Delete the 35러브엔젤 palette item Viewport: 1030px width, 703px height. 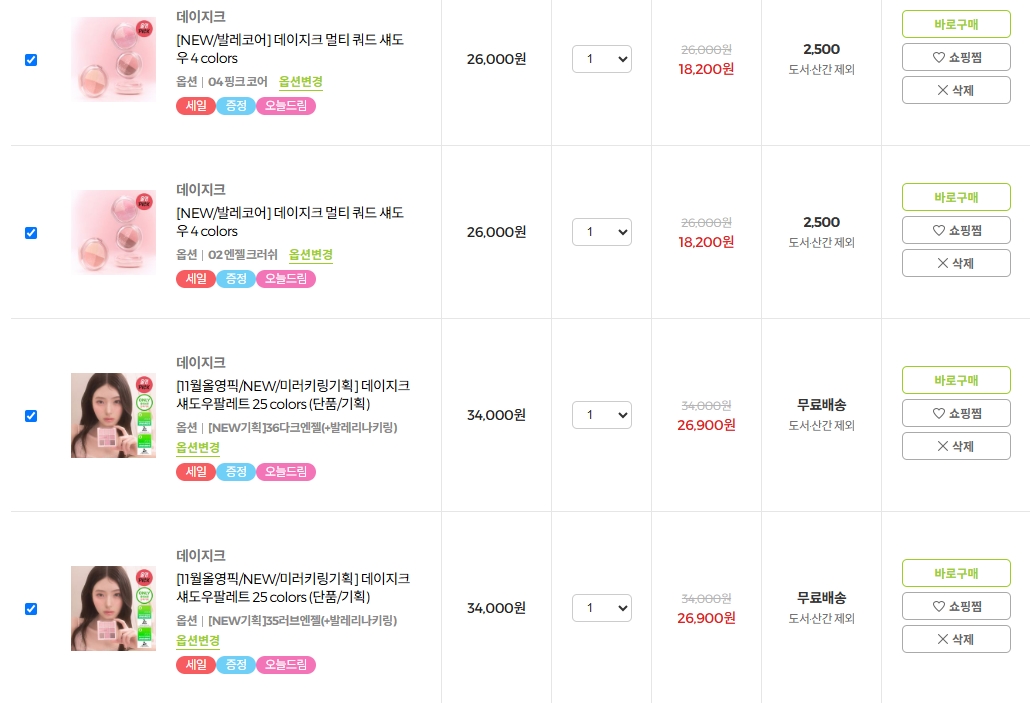pyautogui.click(x=956, y=639)
